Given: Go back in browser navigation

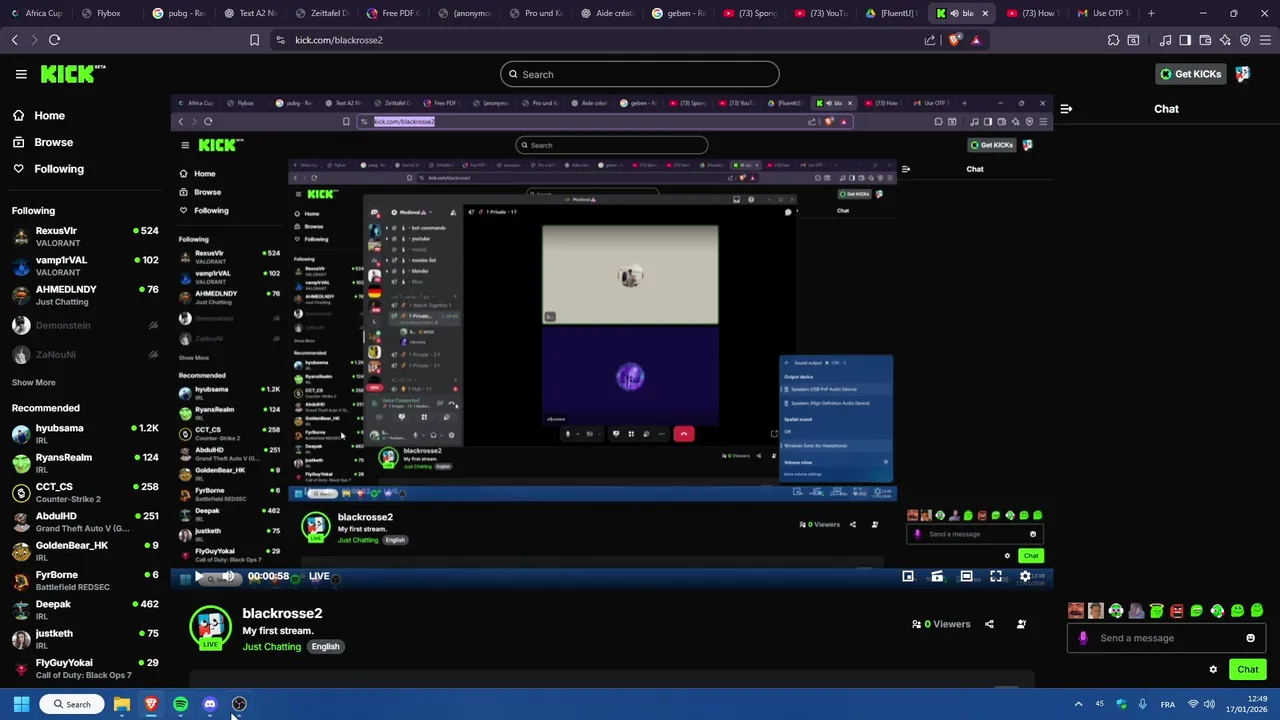Looking at the screenshot, I should click(14, 40).
